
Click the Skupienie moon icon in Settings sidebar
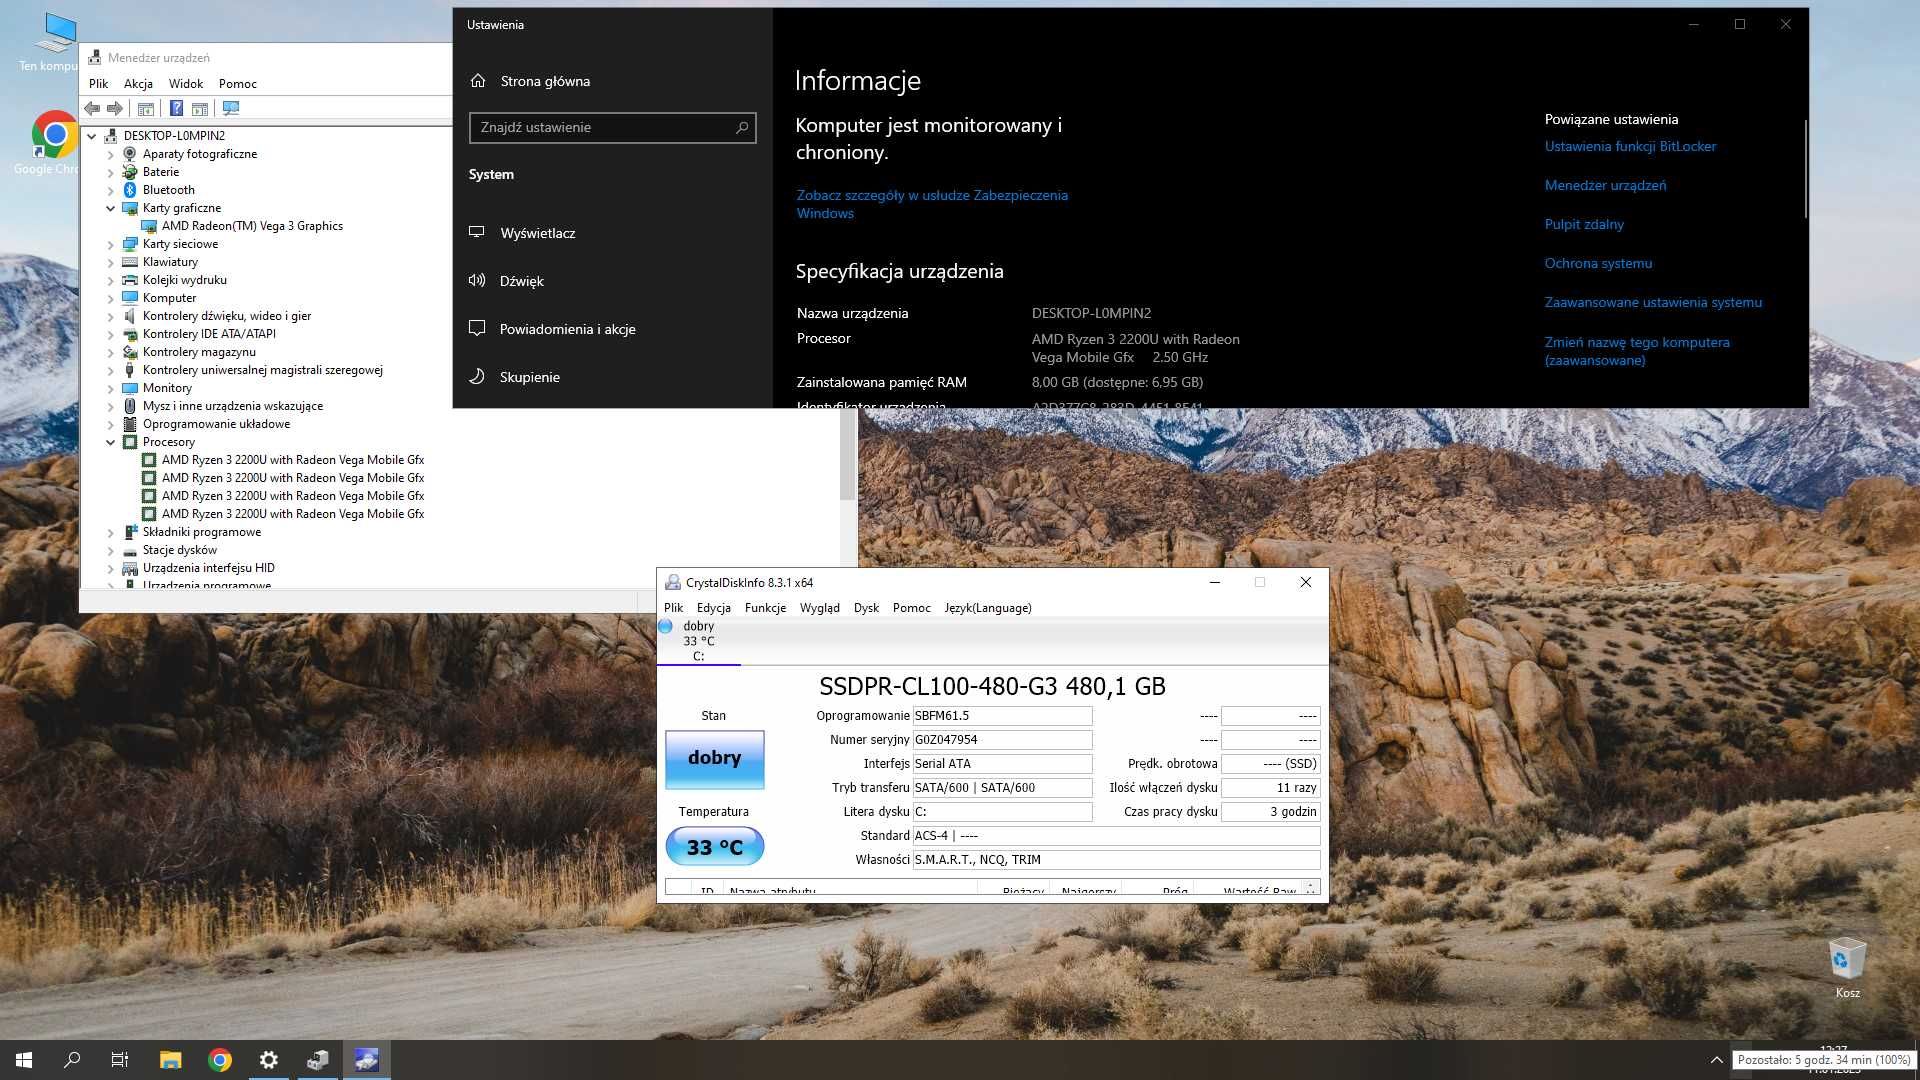pyautogui.click(x=477, y=377)
